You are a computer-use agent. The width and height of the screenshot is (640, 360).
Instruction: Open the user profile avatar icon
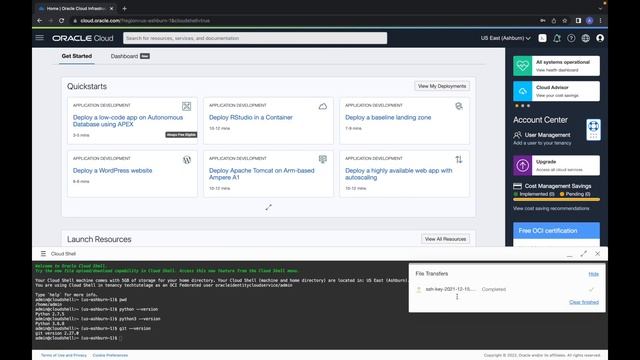click(x=600, y=38)
